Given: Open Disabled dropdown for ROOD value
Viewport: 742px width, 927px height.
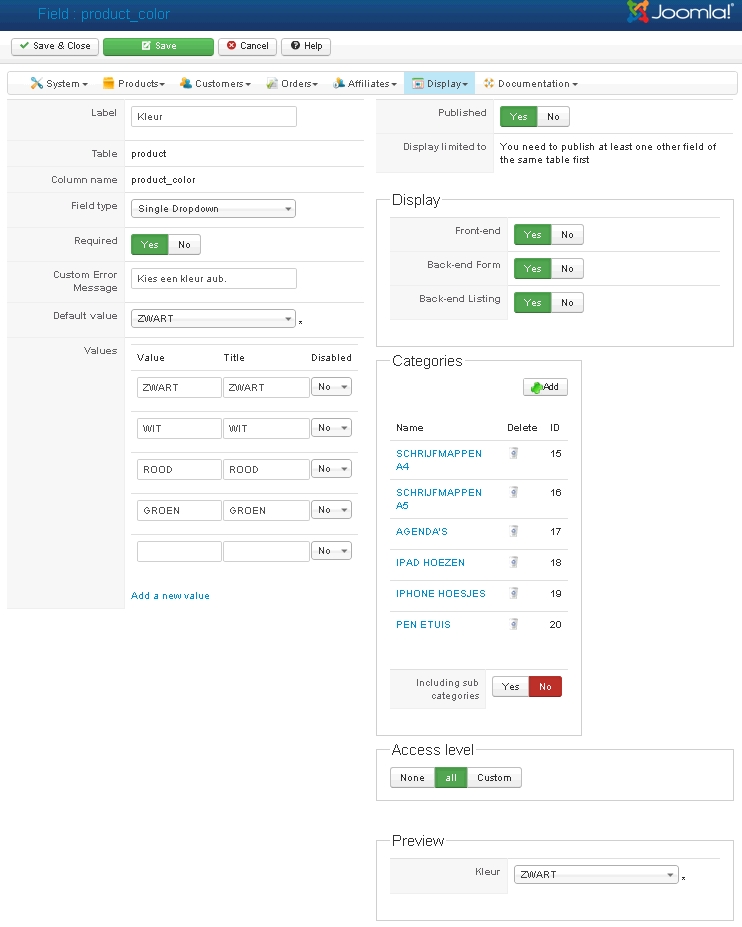Looking at the screenshot, I should coord(331,469).
